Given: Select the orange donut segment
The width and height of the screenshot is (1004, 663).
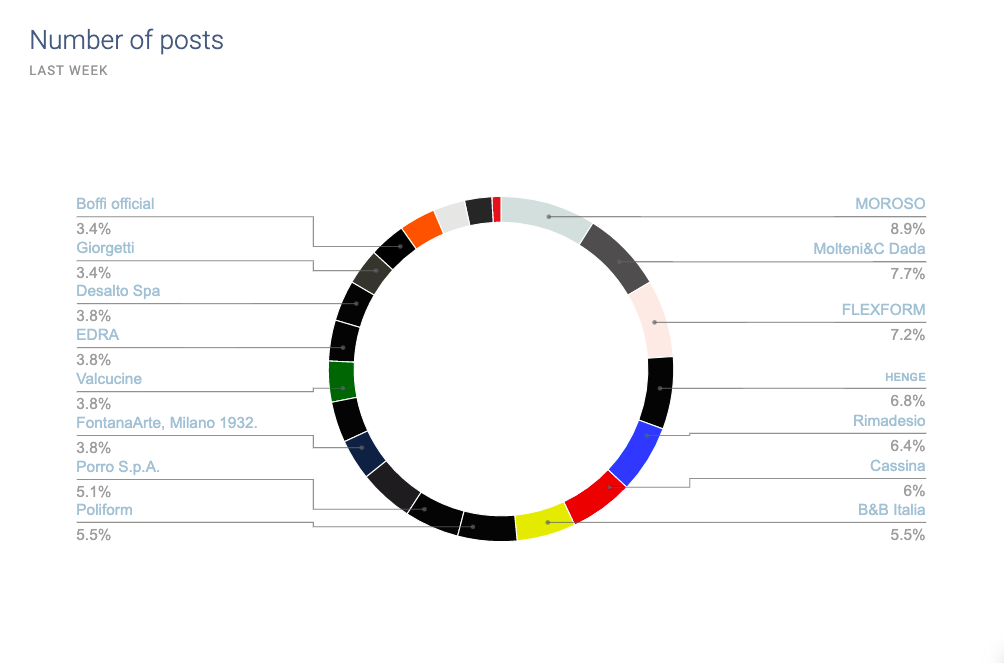Looking at the screenshot, I should [423, 229].
